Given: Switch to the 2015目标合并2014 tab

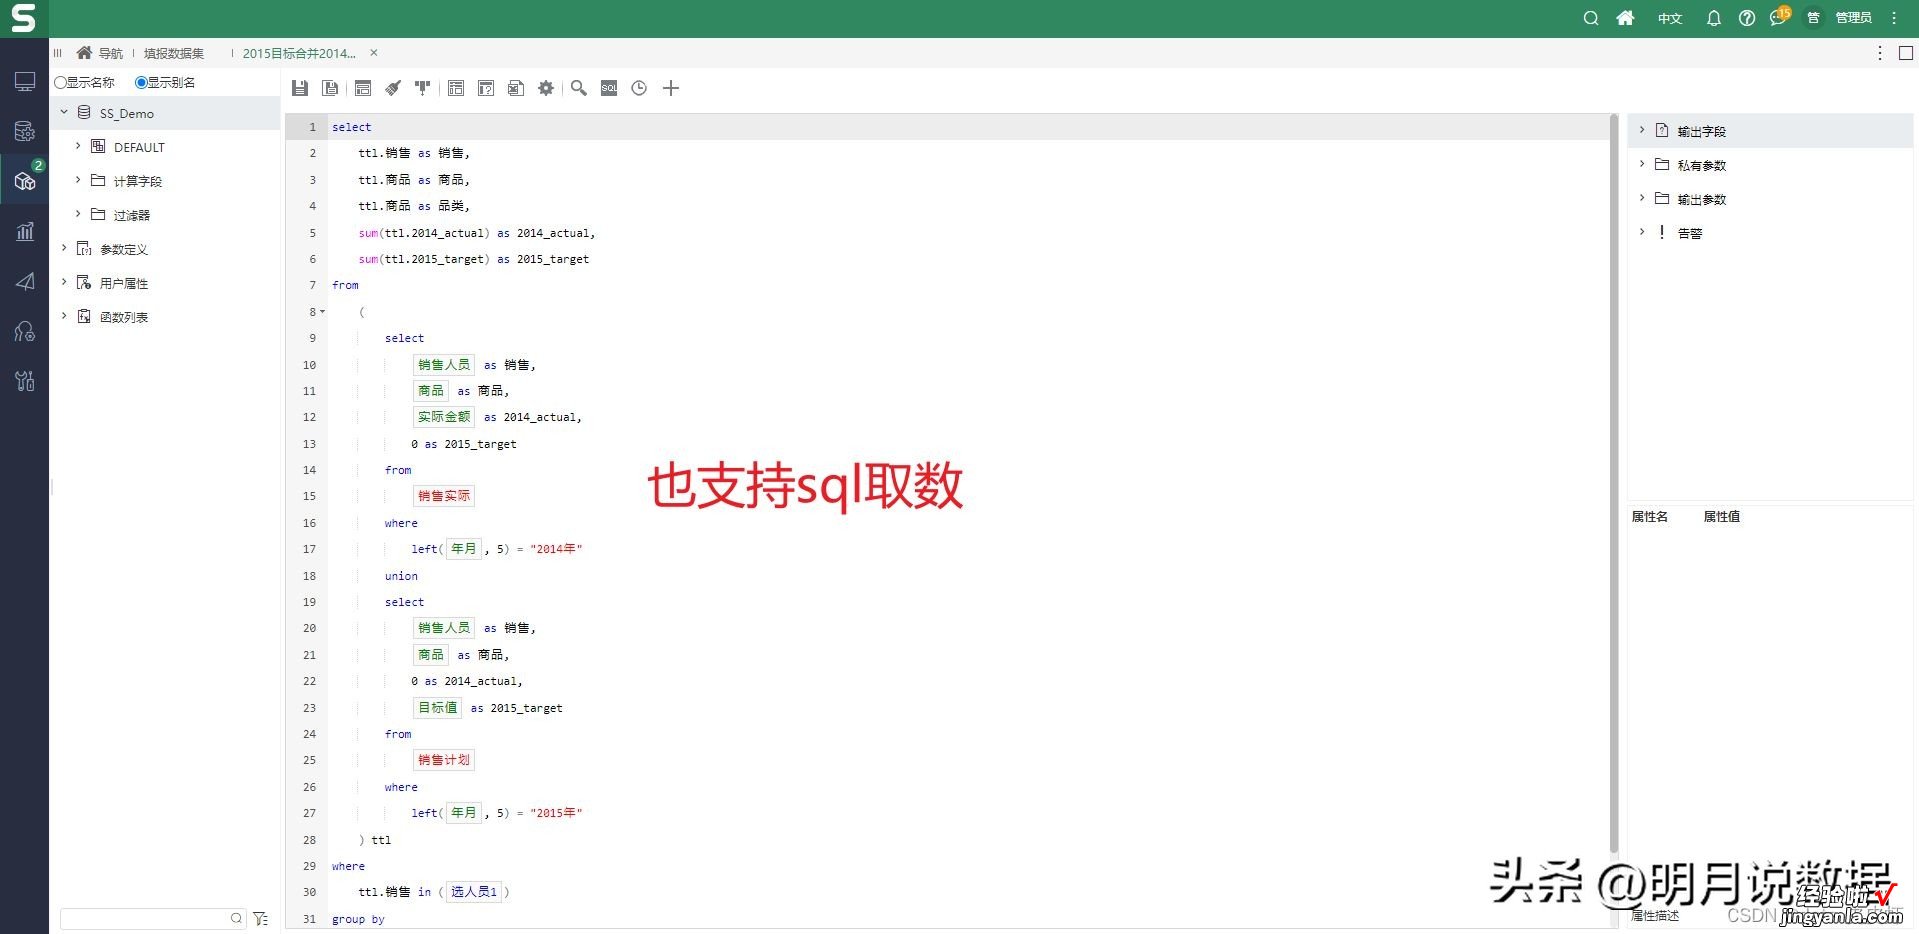Looking at the screenshot, I should coord(299,53).
